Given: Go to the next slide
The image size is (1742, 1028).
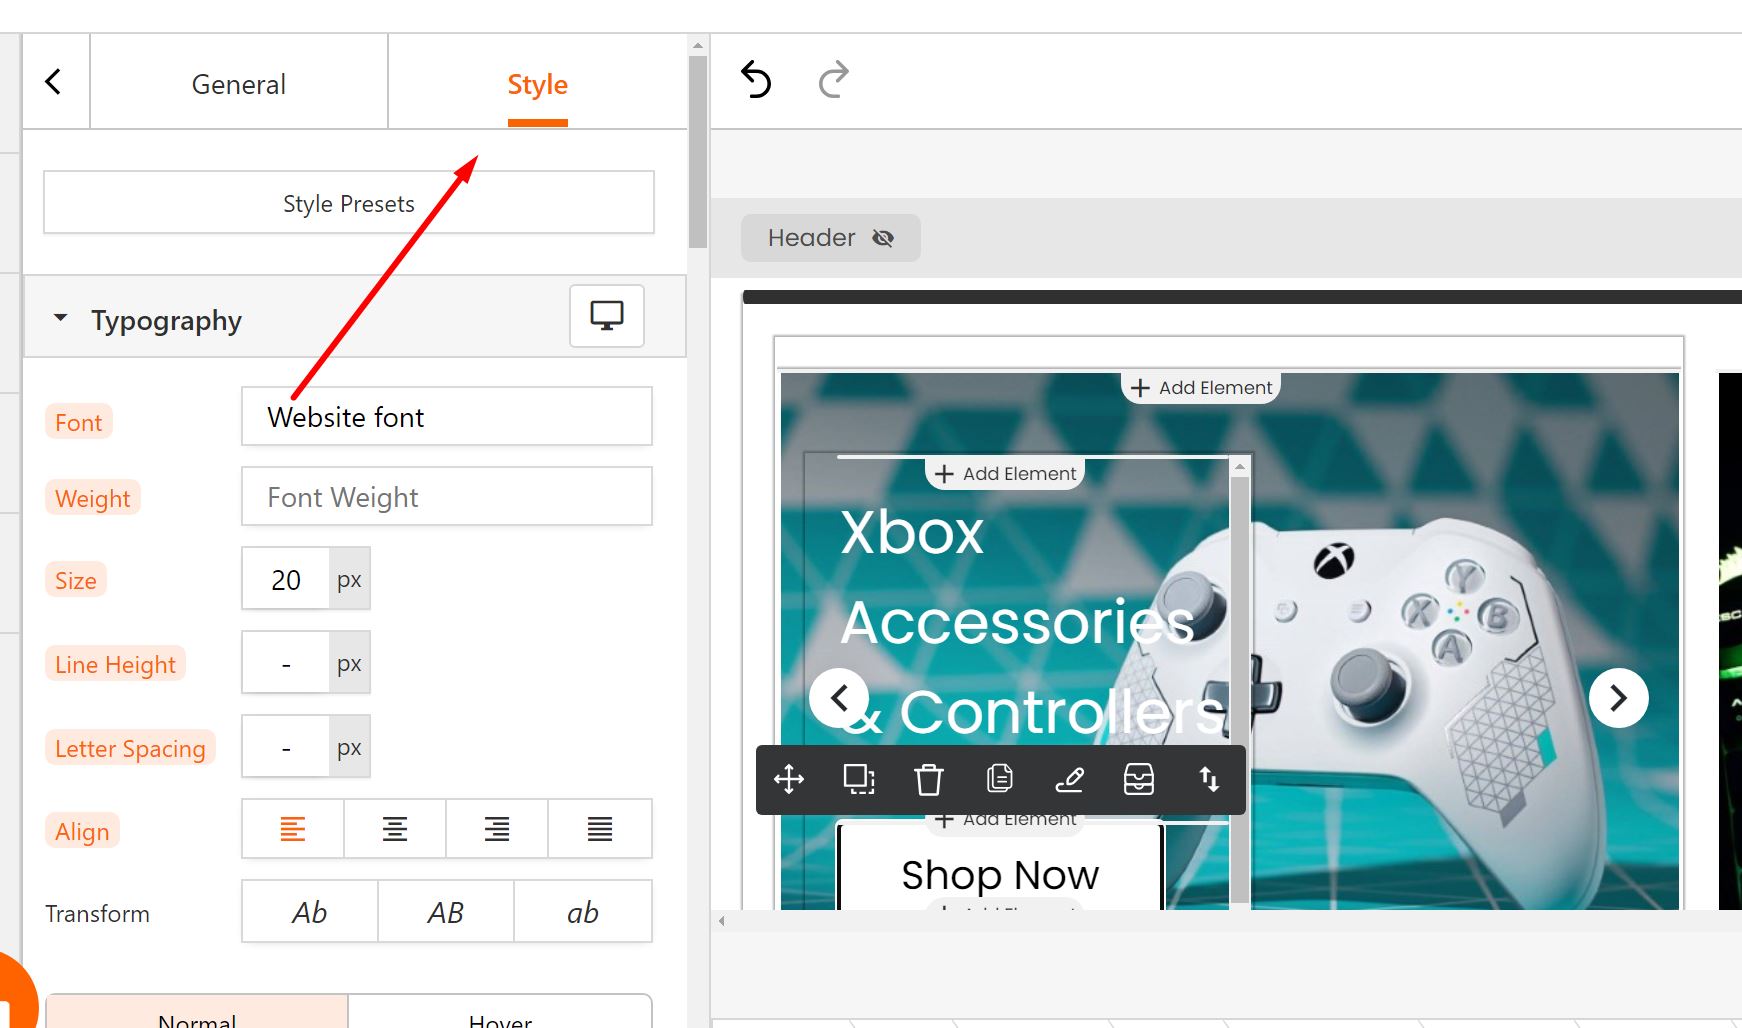Looking at the screenshot, I should [1619, 698].
